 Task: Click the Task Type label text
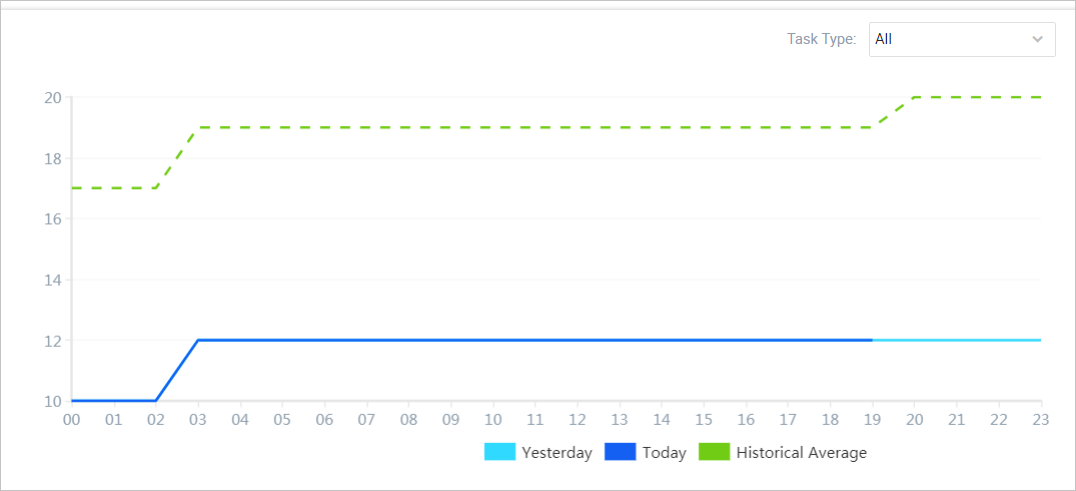coord(821,39)
